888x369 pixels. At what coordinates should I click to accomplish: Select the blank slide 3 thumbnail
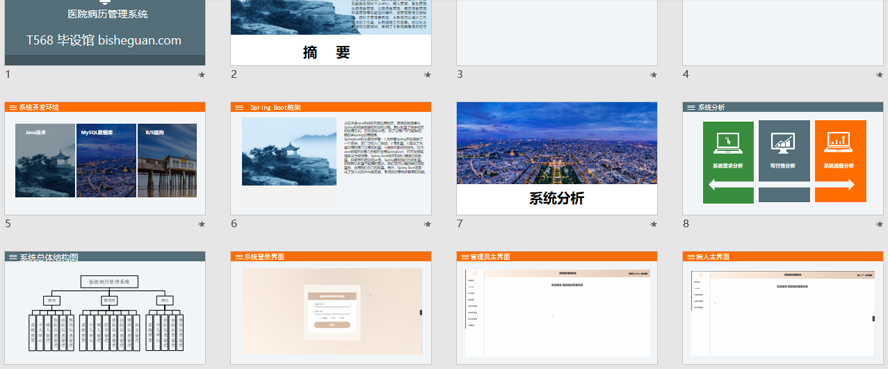[x=557, y=32]
